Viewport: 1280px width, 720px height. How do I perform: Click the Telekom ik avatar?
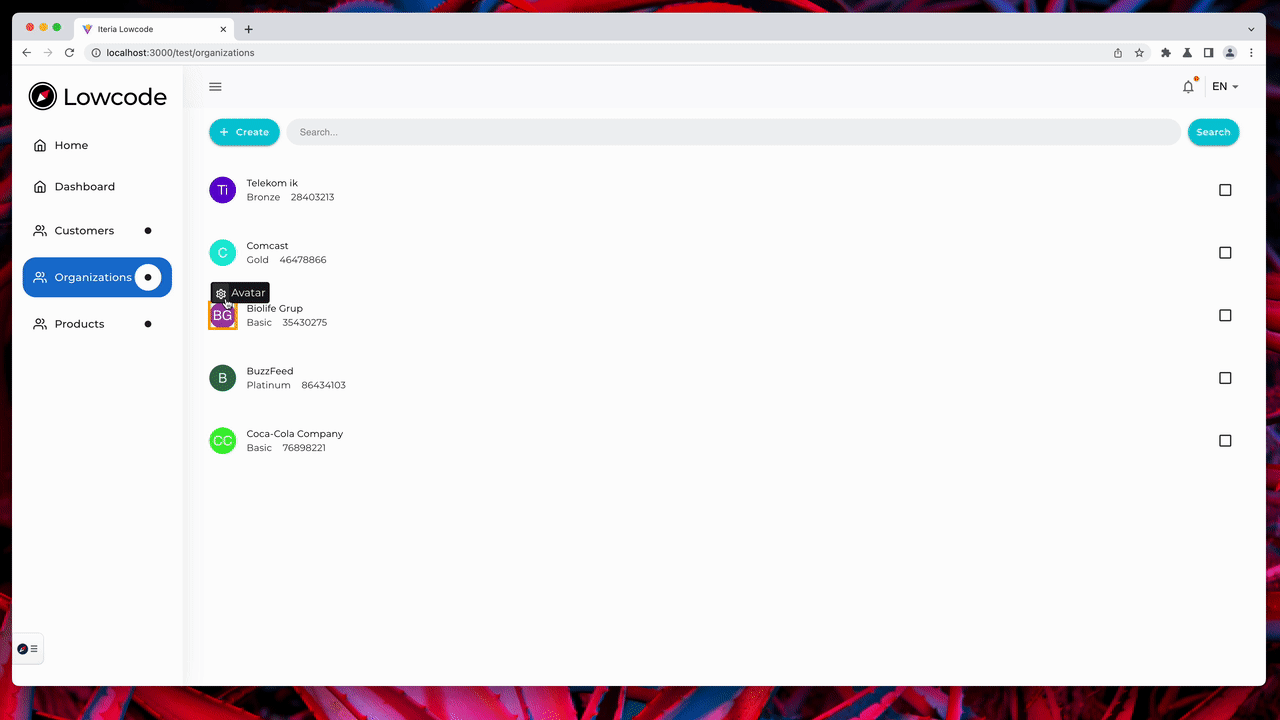[x=222, y=190]
